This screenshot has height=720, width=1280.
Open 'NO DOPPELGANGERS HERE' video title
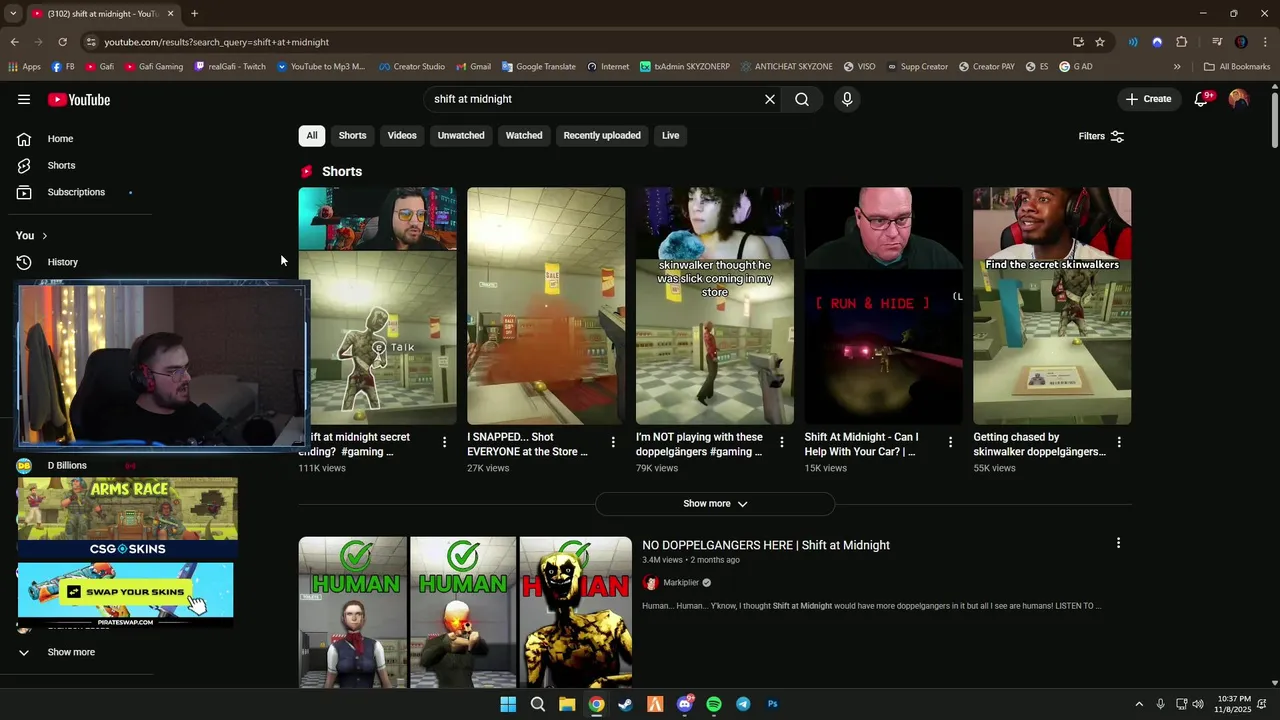(x=766, y=545)
